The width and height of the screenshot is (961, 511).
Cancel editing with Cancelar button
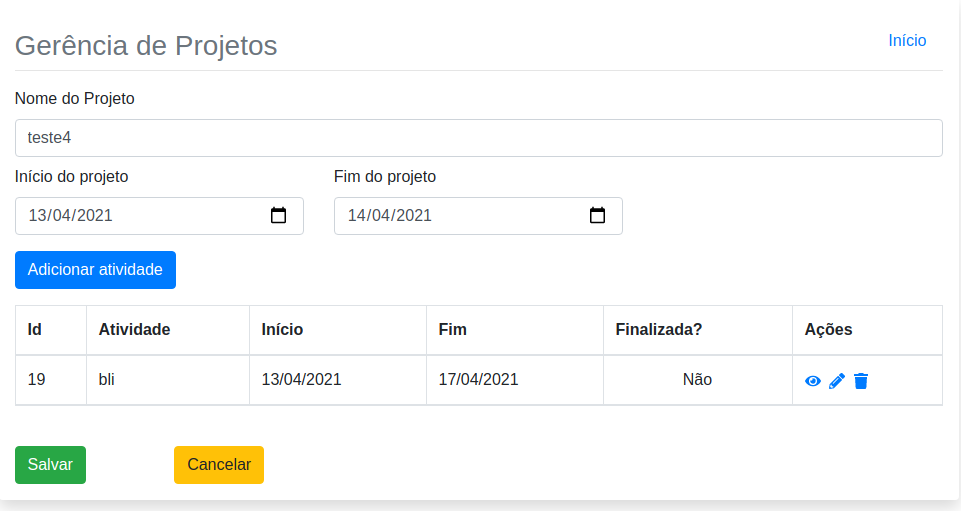point(219,464)
